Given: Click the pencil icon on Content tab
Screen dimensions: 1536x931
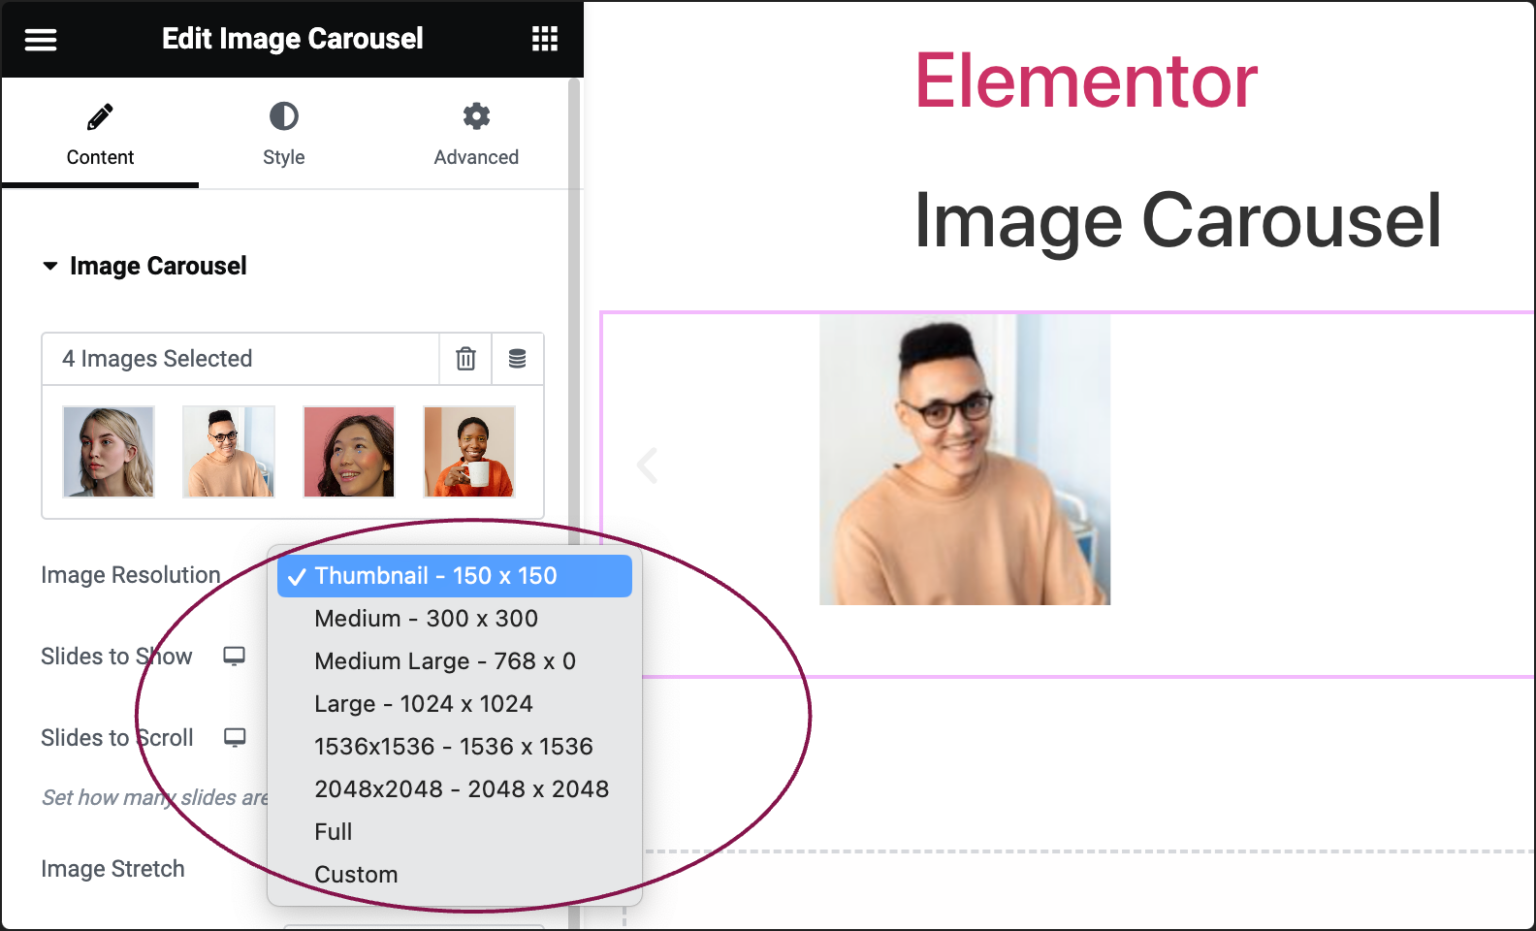Looking at the screenshot, I should pyautogui.click(x=100, y=115).
